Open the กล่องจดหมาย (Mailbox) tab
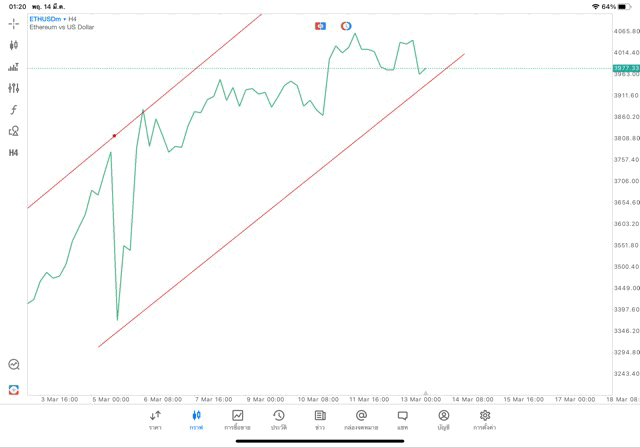Image resolution: width=640 pixels, height=447 pixels. (x=361, y=419)
